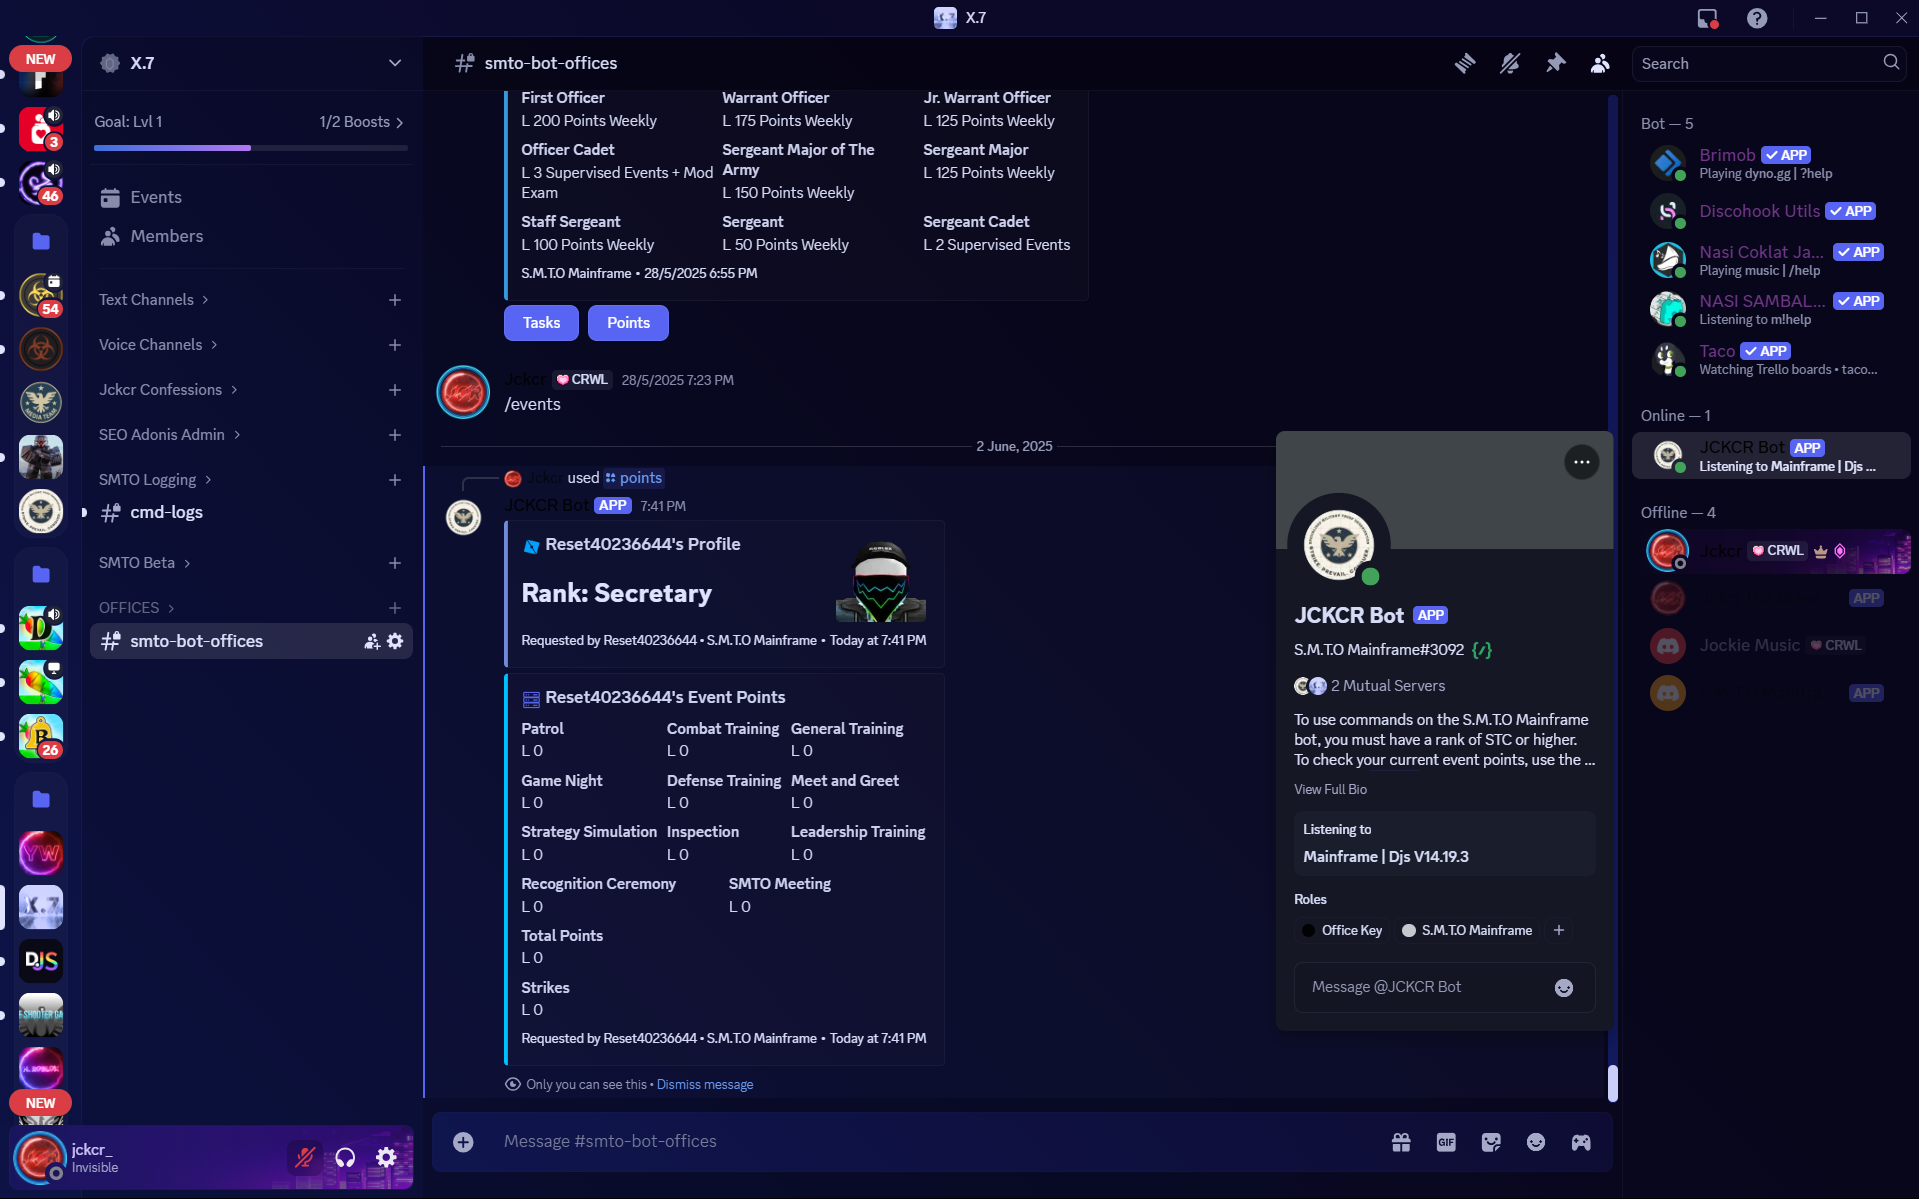Image resolution: width=1919 pixels, height=1199 pixels.
Task: Open the gift menu in the message bar
Action: 1401,1141
